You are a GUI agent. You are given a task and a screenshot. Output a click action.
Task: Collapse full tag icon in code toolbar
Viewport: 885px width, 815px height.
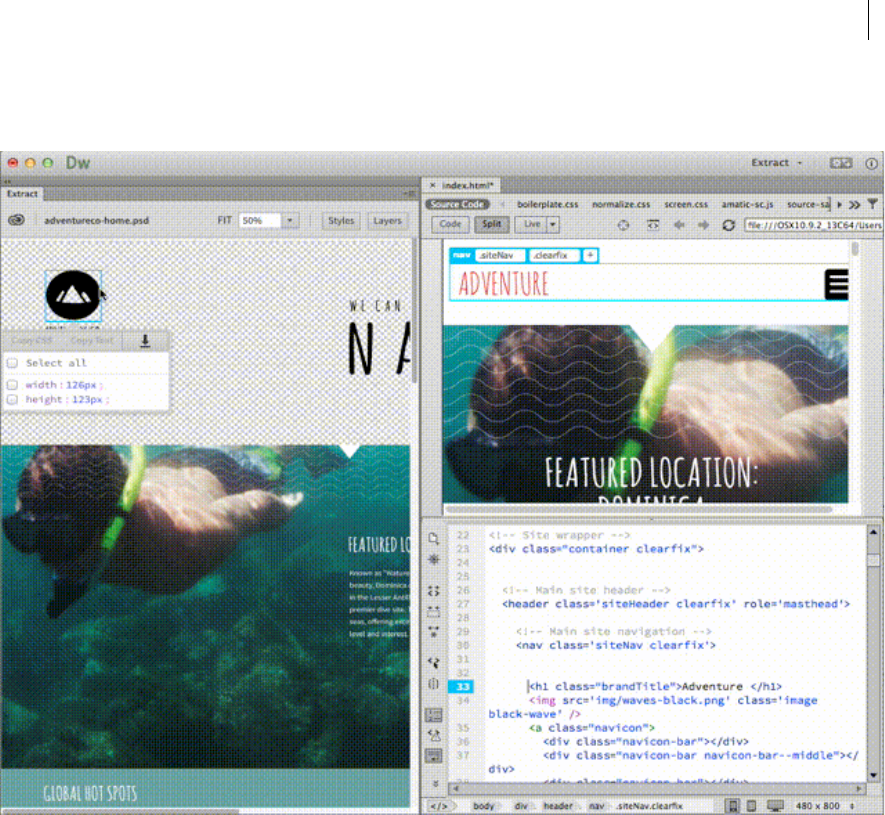(433, 591)
